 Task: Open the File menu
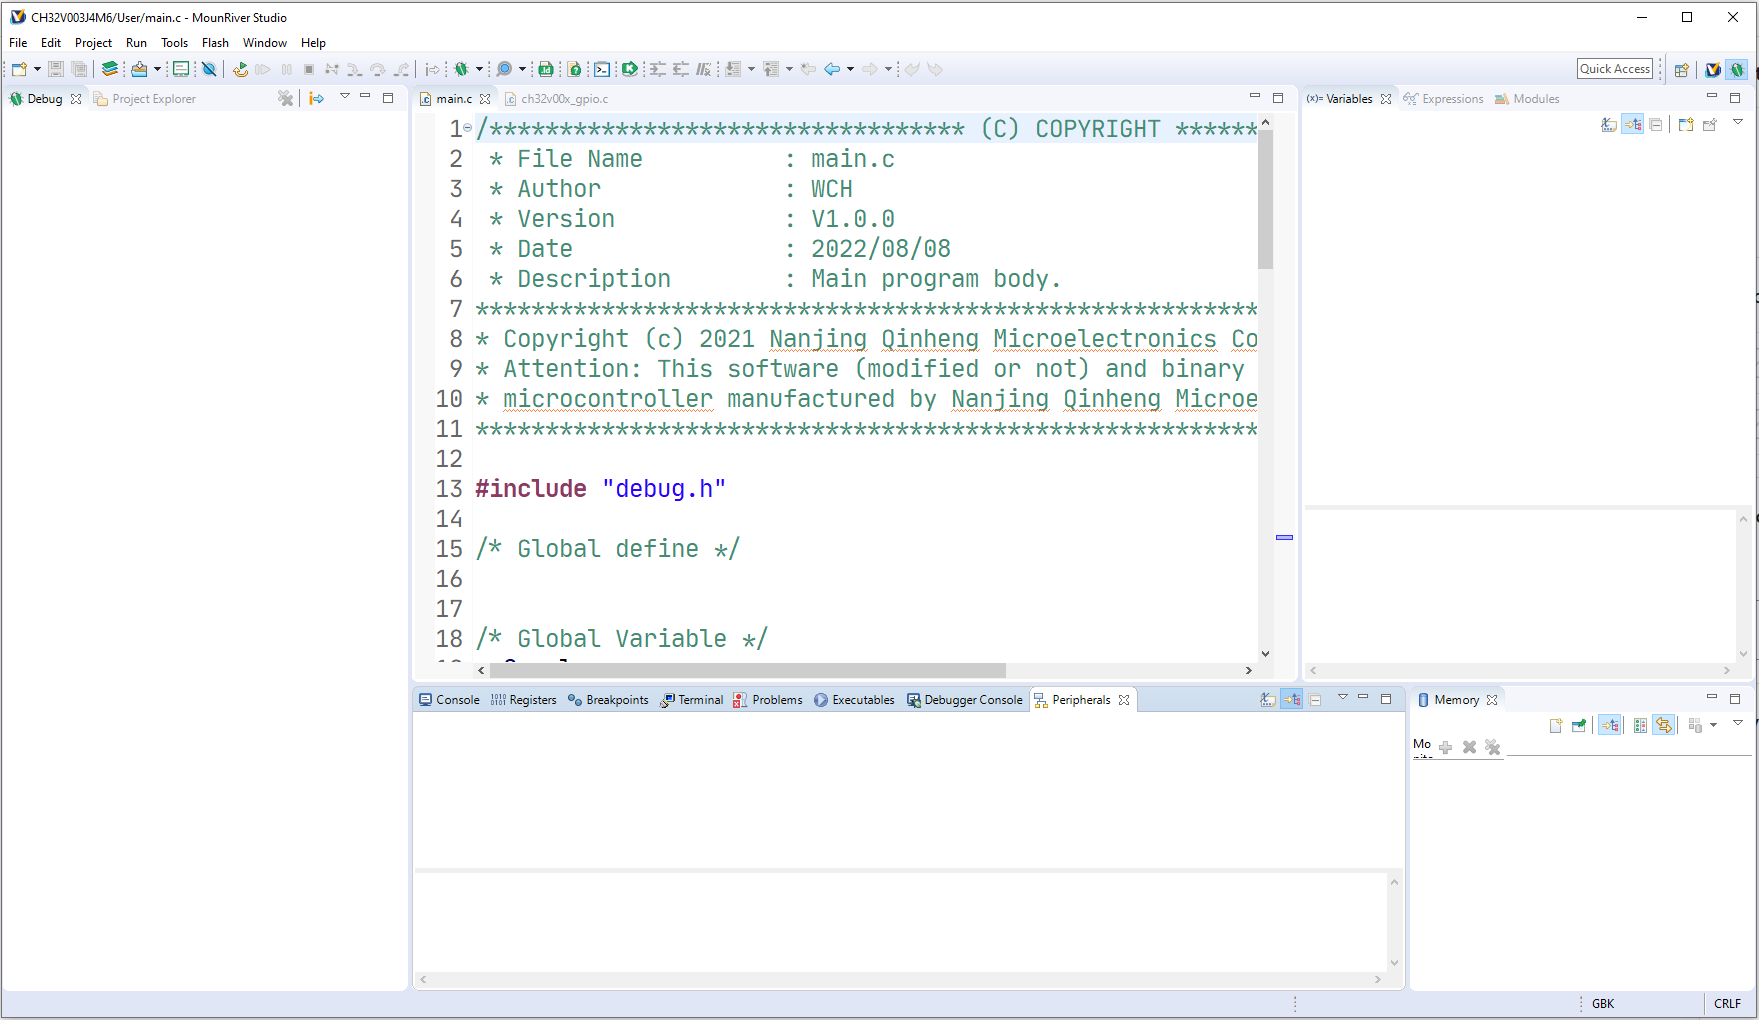[18, 42]
